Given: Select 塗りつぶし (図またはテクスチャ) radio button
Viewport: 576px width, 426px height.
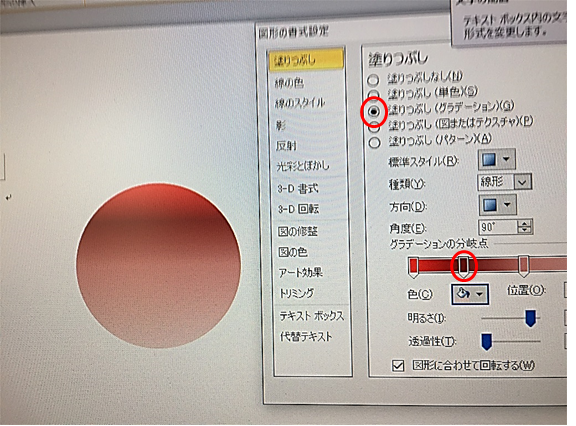Looking at the screenshot, I should pos(374,127).
